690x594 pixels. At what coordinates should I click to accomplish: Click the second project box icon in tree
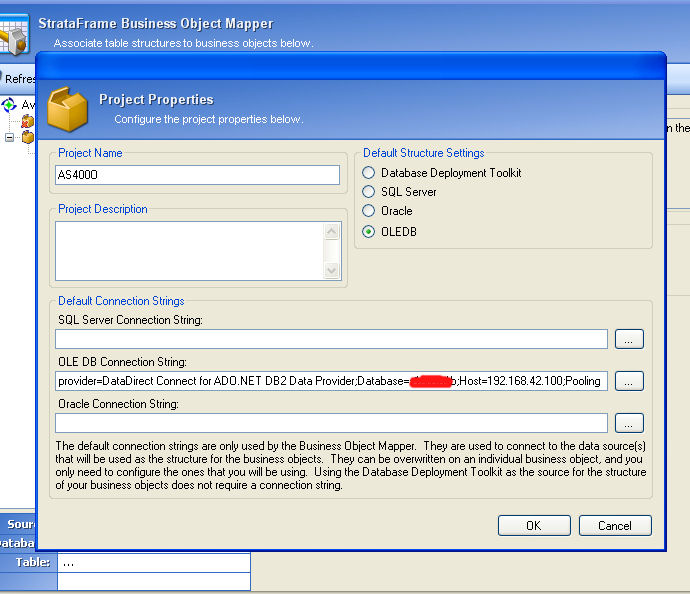click(x=27, y=137)
